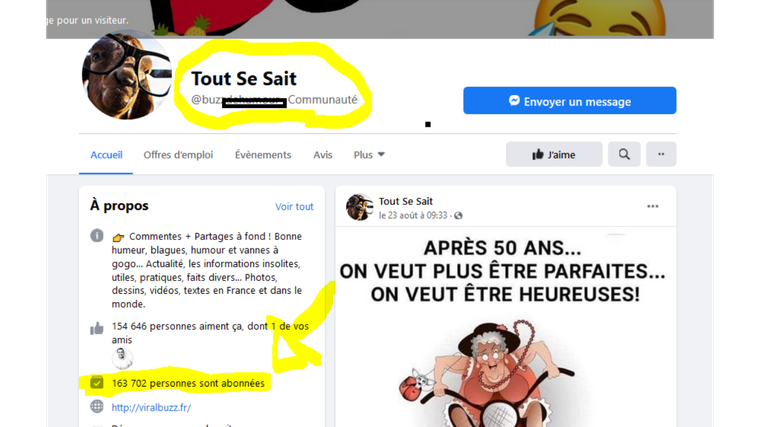Click the magnifier search icon button
The height and width of the screenshot is (427, 760).
624,154
